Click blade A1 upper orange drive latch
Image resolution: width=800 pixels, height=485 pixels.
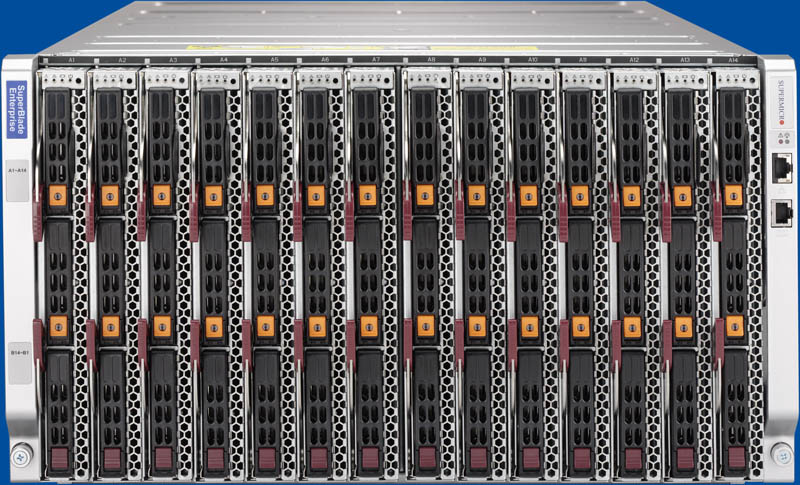point(58,195)
